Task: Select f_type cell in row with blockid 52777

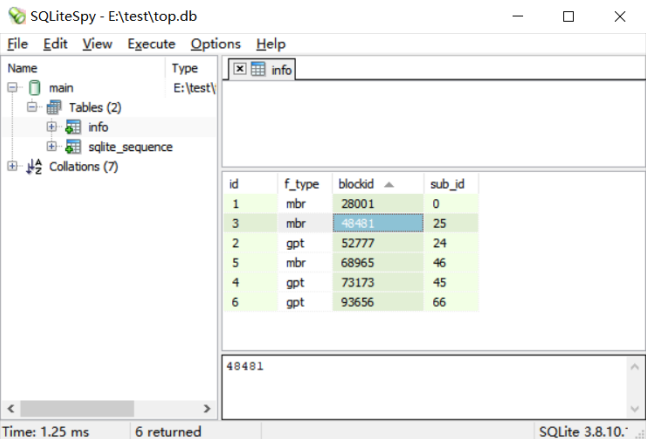Action: (x=305, y=243)
